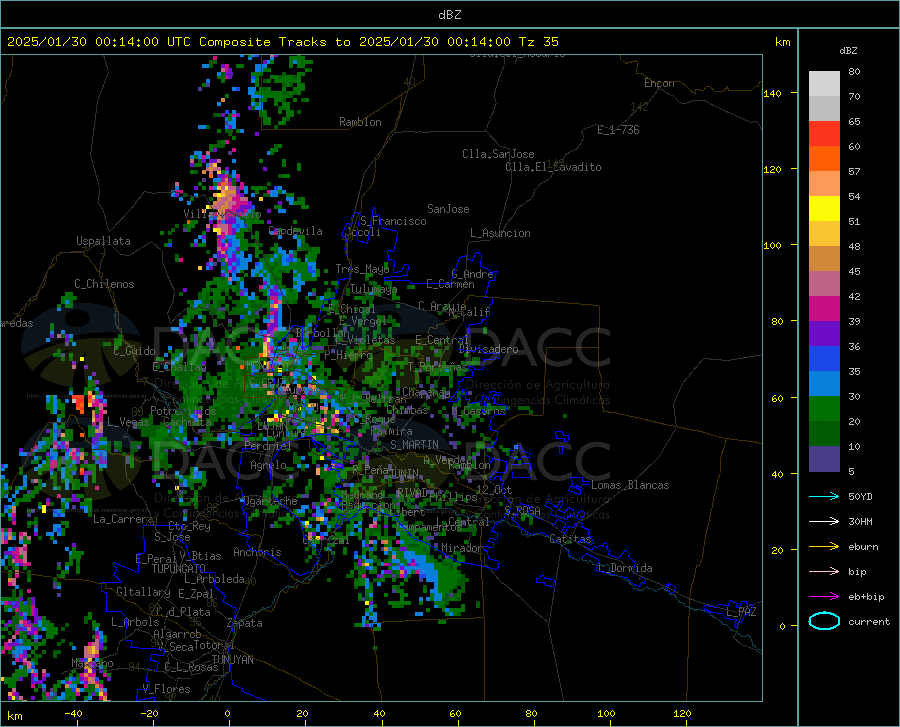Click the Lomas_Blancas map label
The width and height of the screenshot is (900, 727).
[630, 485]
